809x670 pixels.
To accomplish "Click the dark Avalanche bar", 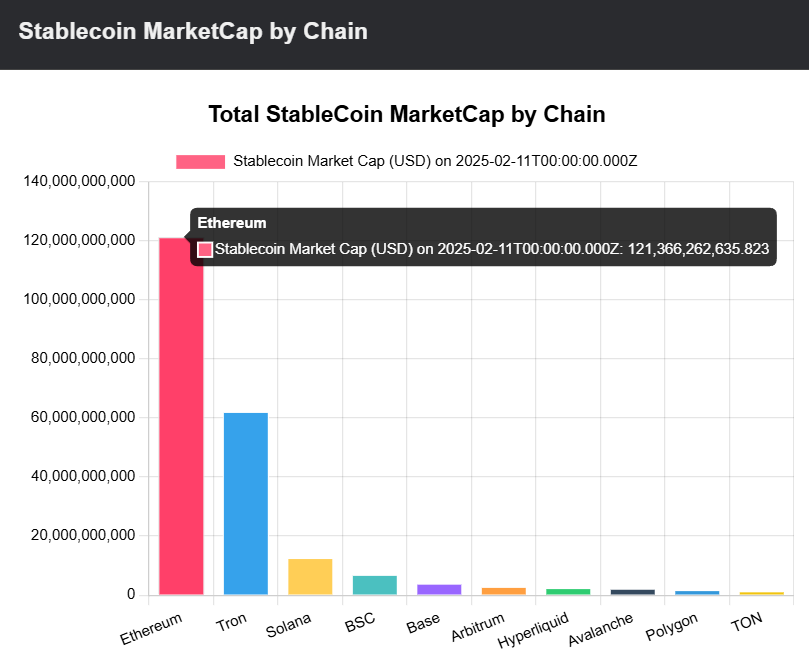I will tap(632, 592).
